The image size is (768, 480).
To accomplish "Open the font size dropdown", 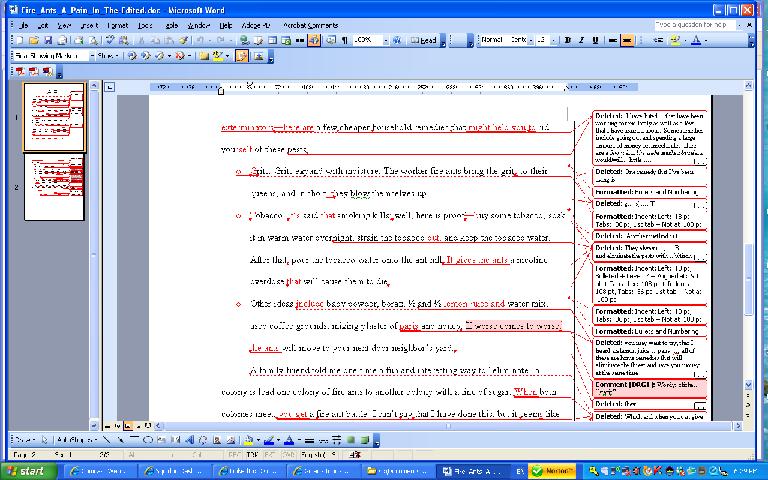I will tap(554, 40).
